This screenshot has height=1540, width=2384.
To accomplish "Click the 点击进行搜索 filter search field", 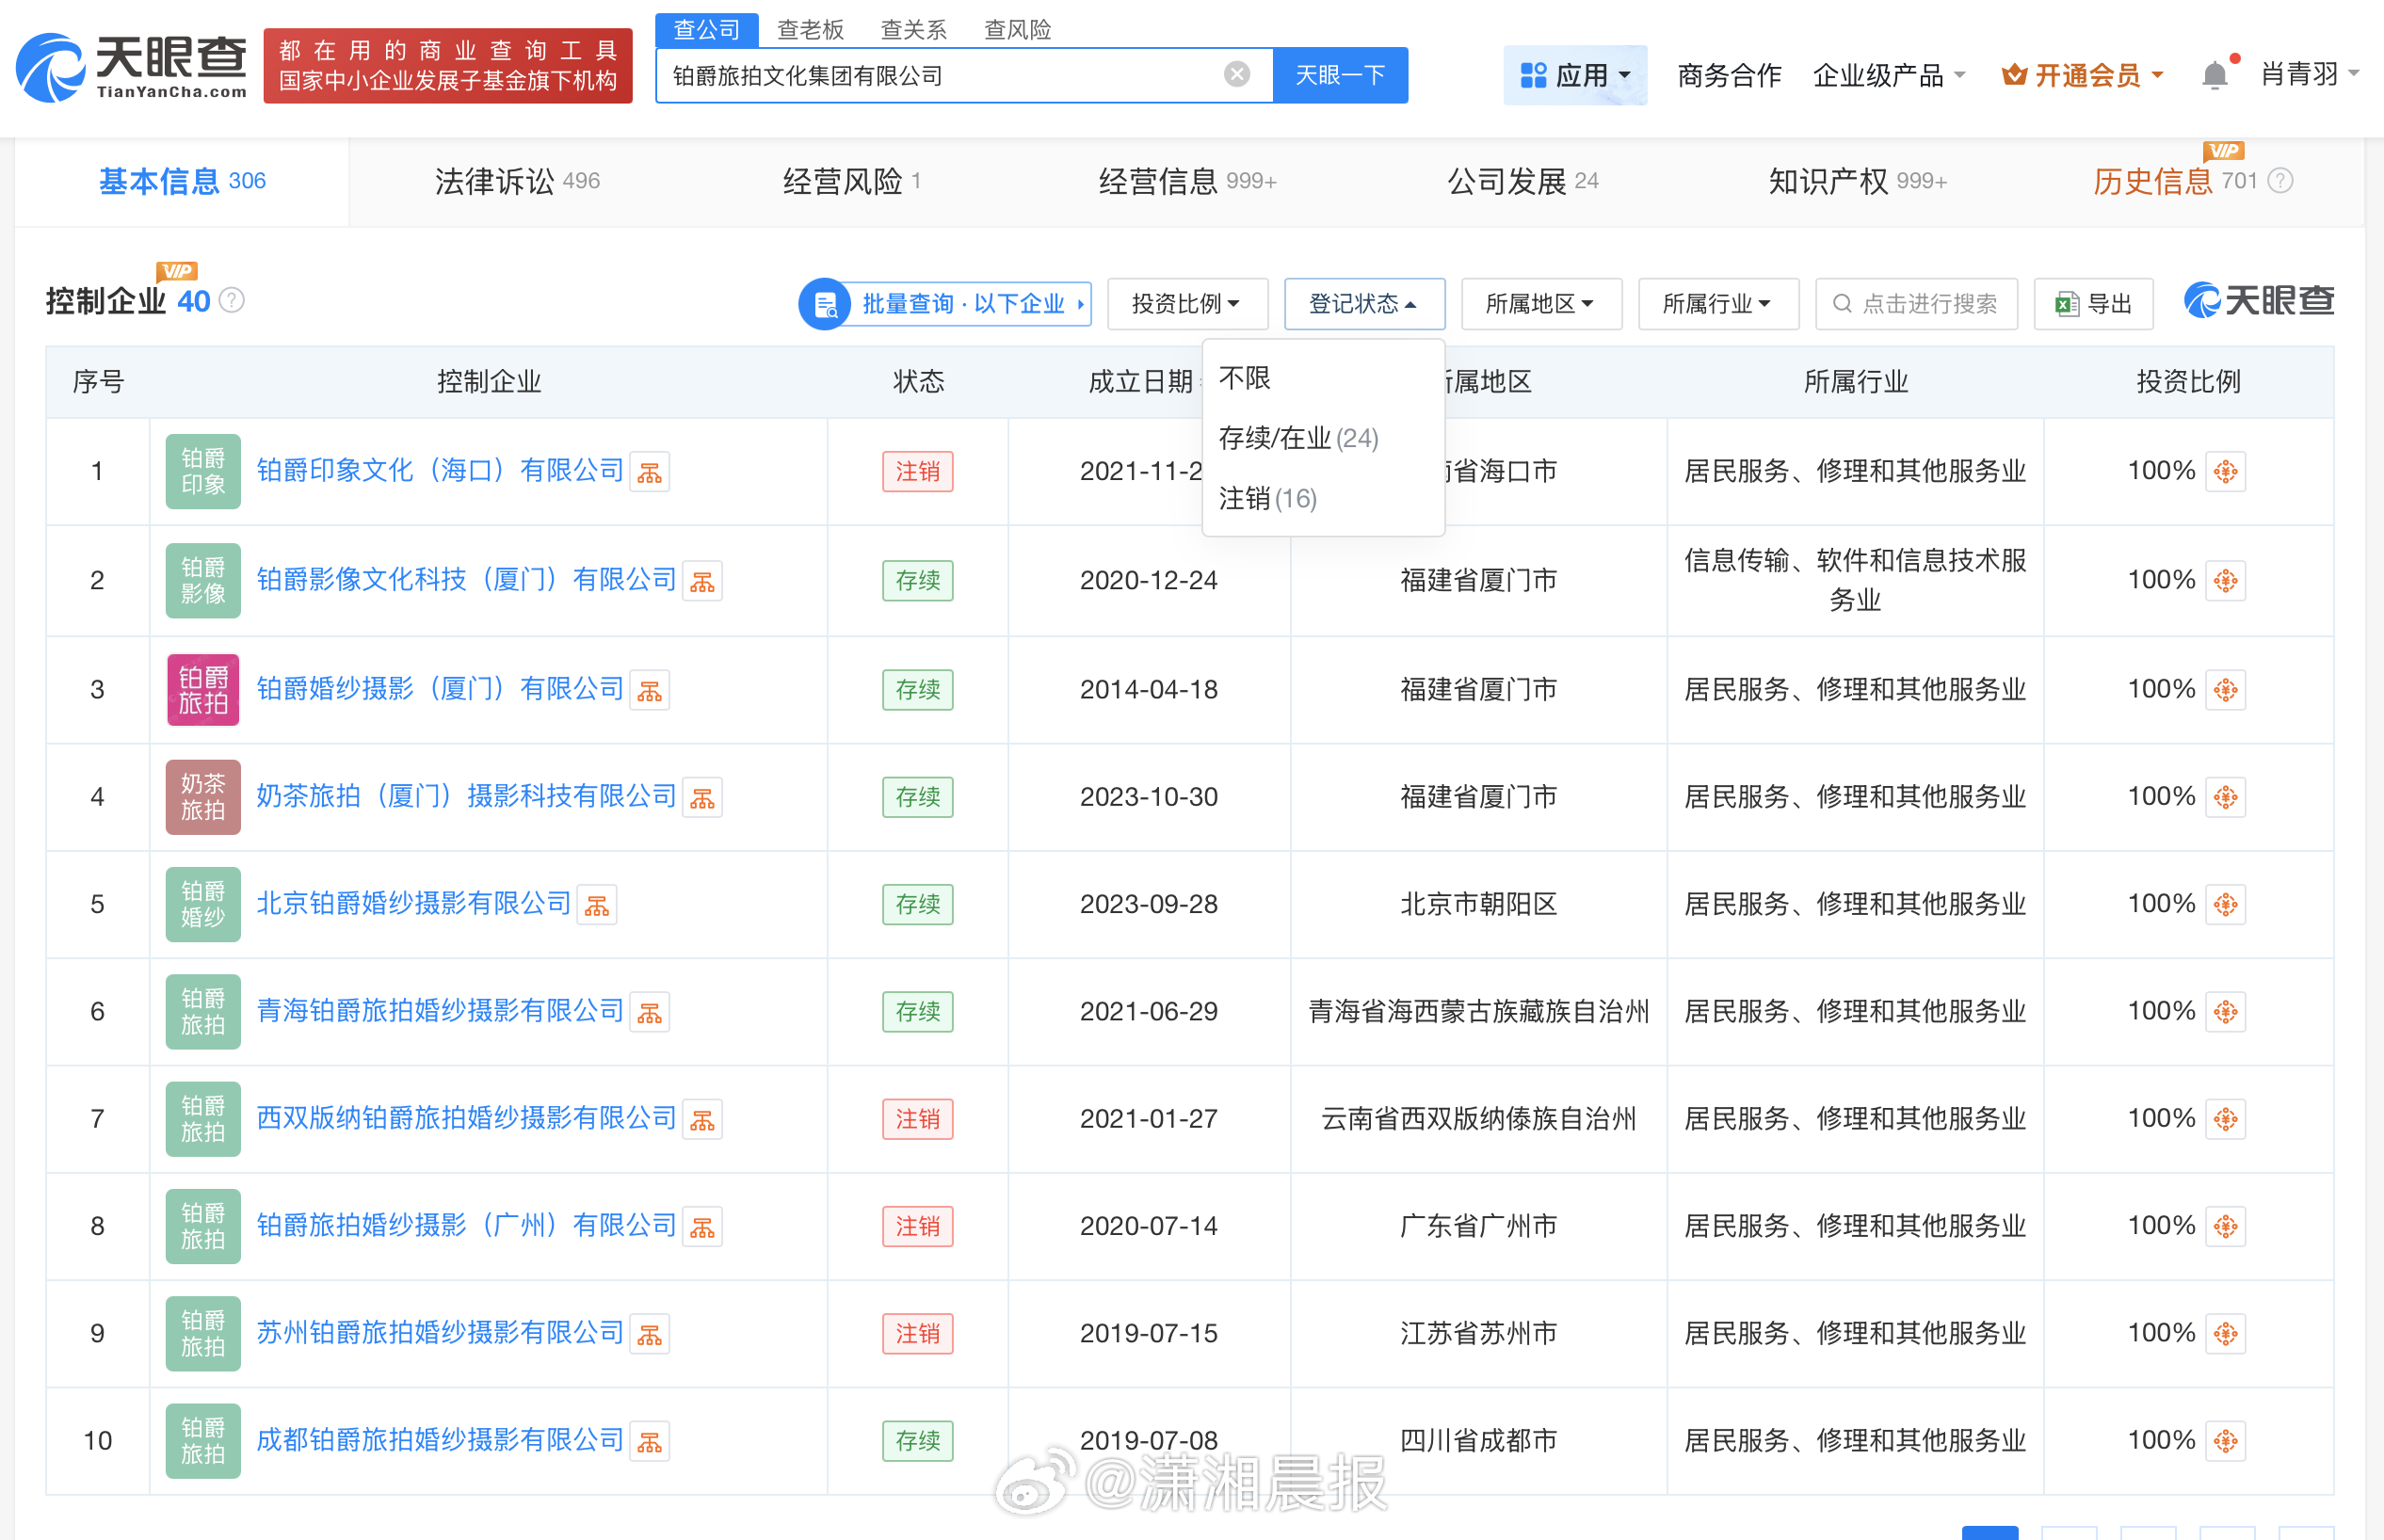I will point(1917,304).
